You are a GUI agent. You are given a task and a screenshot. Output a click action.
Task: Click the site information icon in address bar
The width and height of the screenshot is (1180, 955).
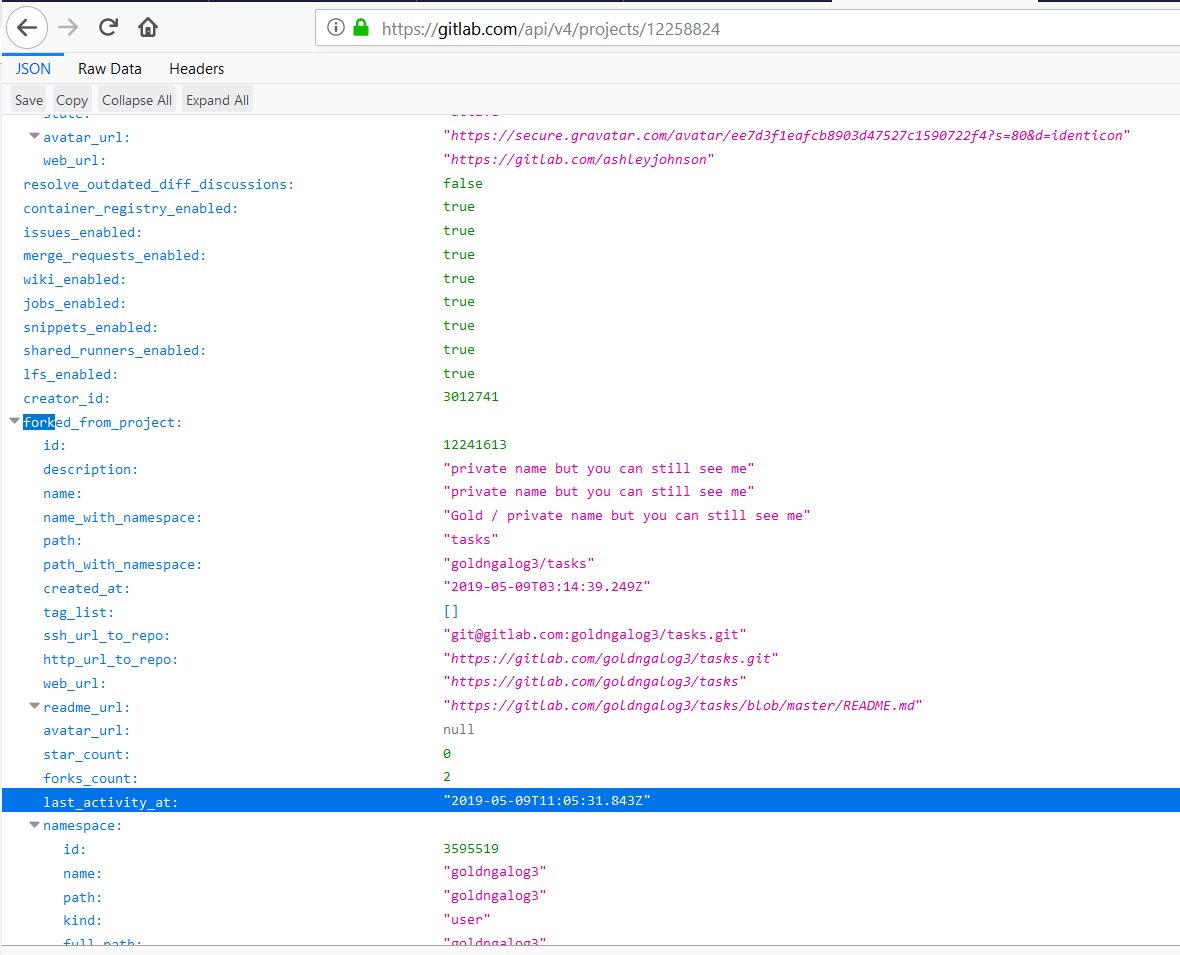pos(336,28)
